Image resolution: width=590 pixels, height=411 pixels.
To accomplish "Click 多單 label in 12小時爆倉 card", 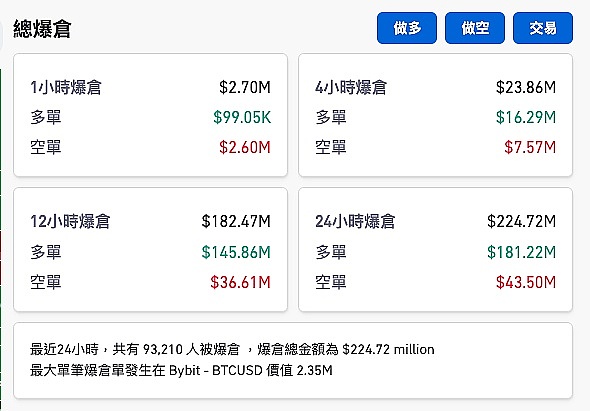I will pos(46,252).
